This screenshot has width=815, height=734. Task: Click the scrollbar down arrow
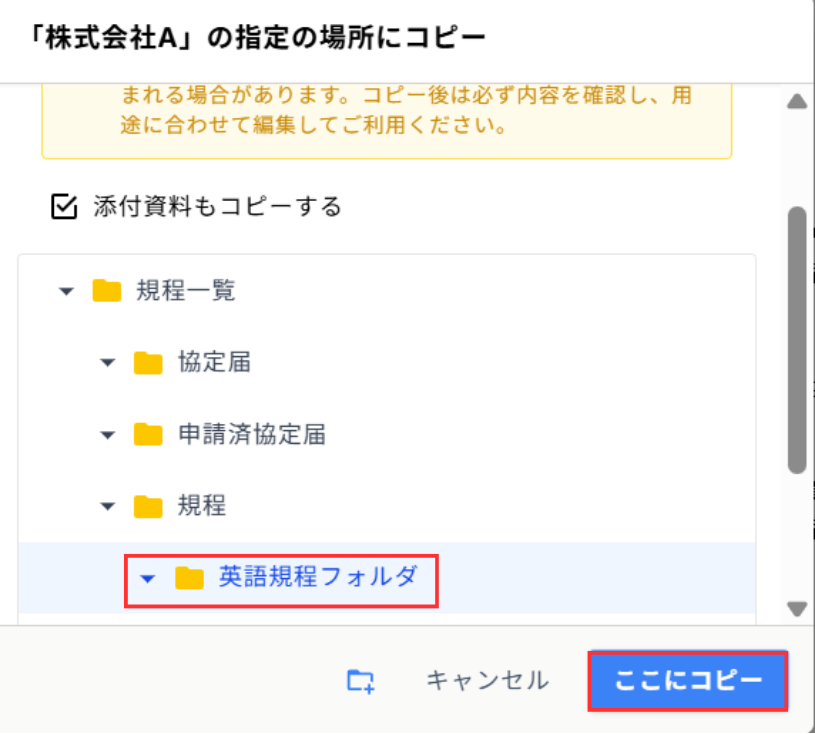797,608
